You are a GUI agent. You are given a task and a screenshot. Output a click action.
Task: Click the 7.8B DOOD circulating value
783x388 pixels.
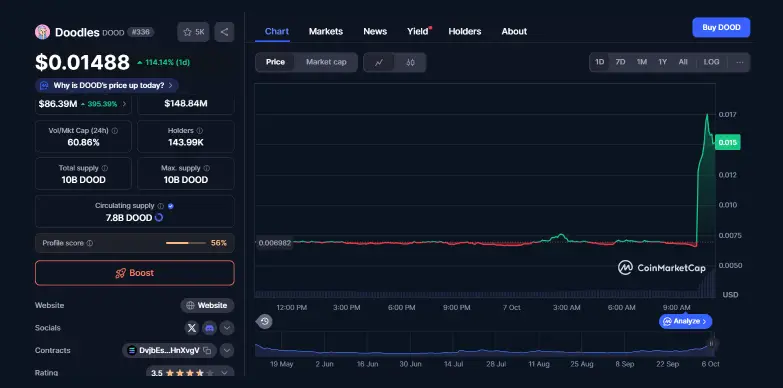point(129,218)
